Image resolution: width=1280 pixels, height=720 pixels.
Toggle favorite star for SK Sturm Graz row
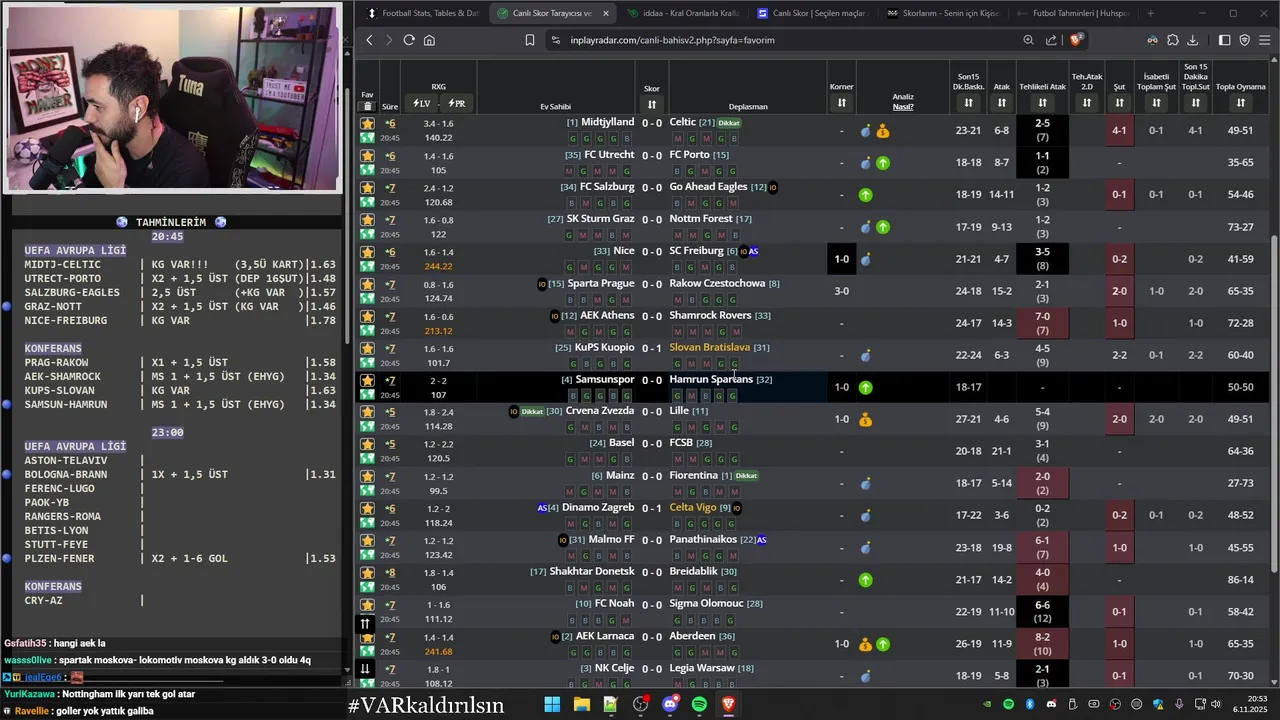pyautogui.click(x=367, y=220)
